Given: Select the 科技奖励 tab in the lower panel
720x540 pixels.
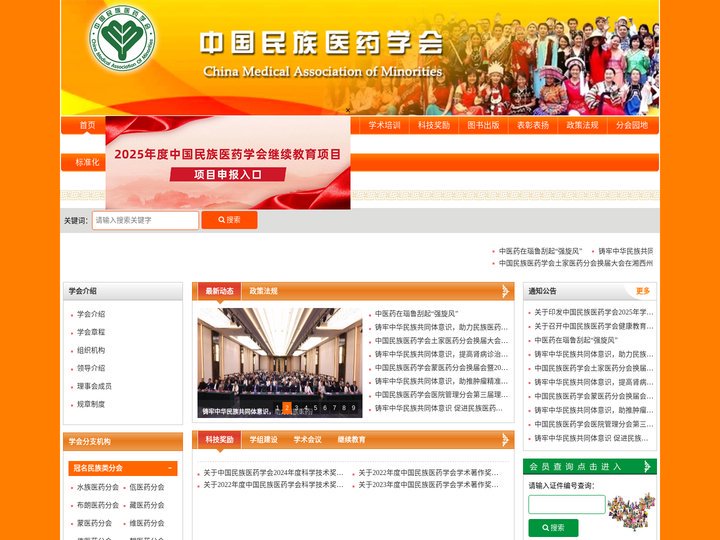Looking at the screenshot, I should tap(219, 440).
